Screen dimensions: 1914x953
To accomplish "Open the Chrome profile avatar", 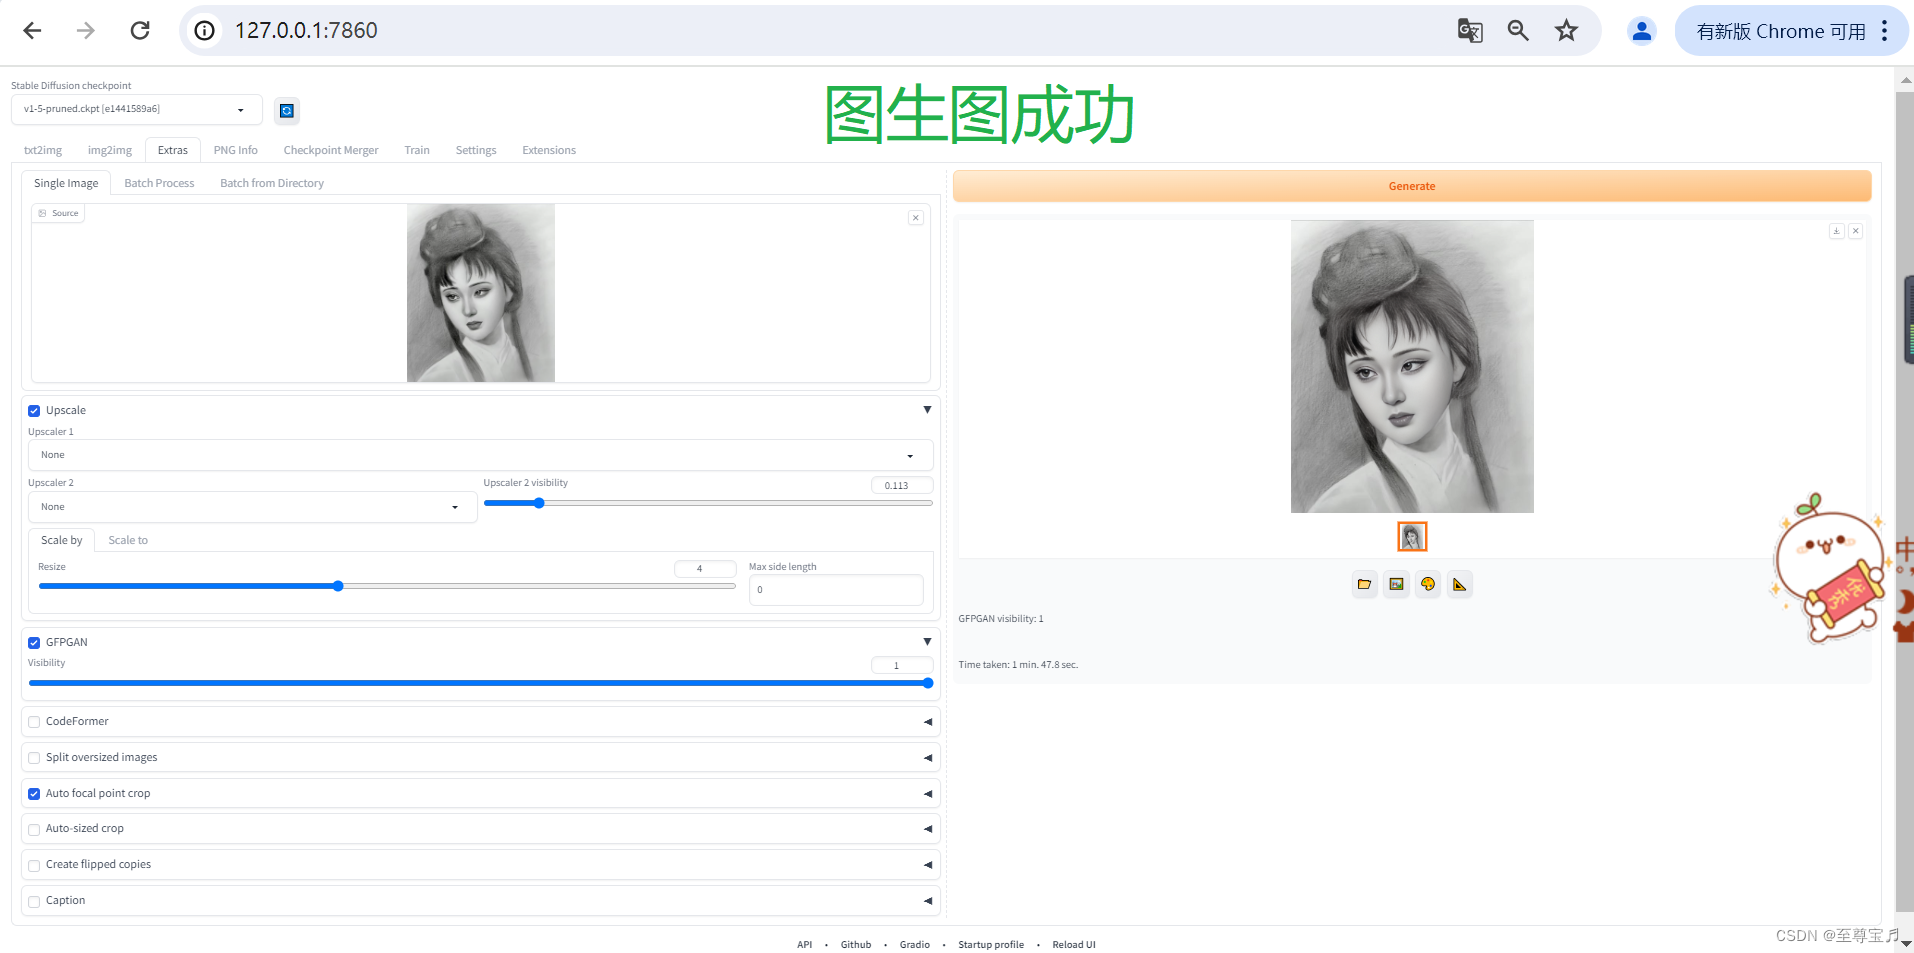I will (x=1641, y=31).
